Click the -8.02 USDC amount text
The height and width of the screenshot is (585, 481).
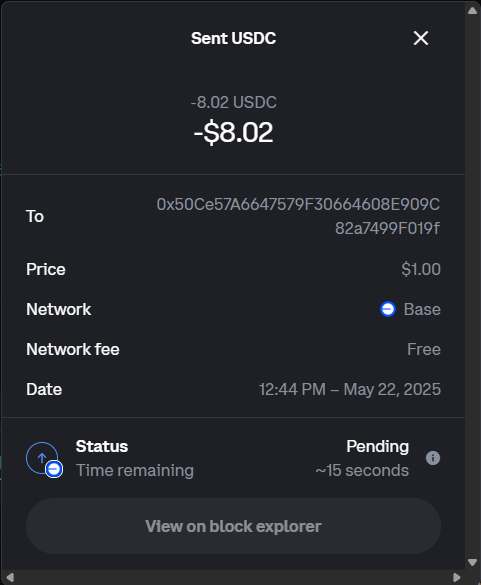(x=234, y=102)
